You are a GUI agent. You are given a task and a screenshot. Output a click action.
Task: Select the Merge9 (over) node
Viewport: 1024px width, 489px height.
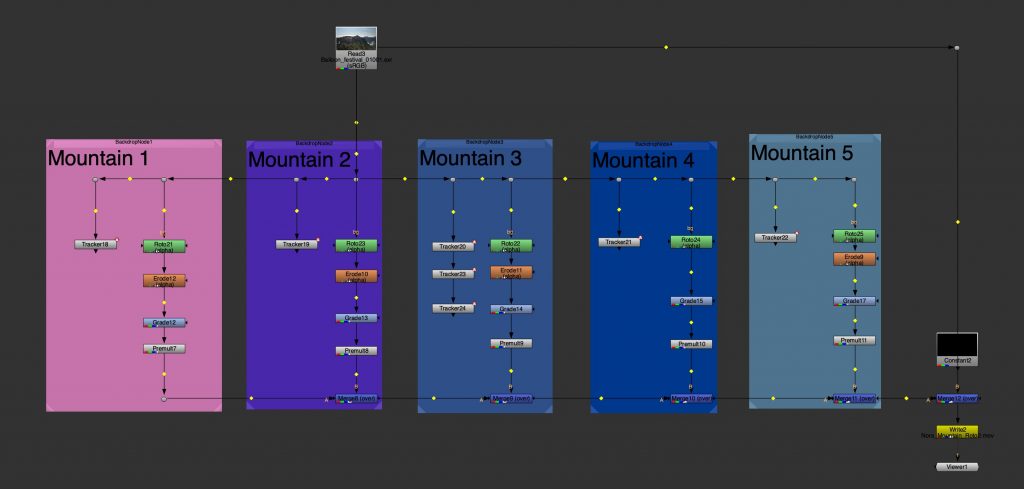tap(512, 398)
